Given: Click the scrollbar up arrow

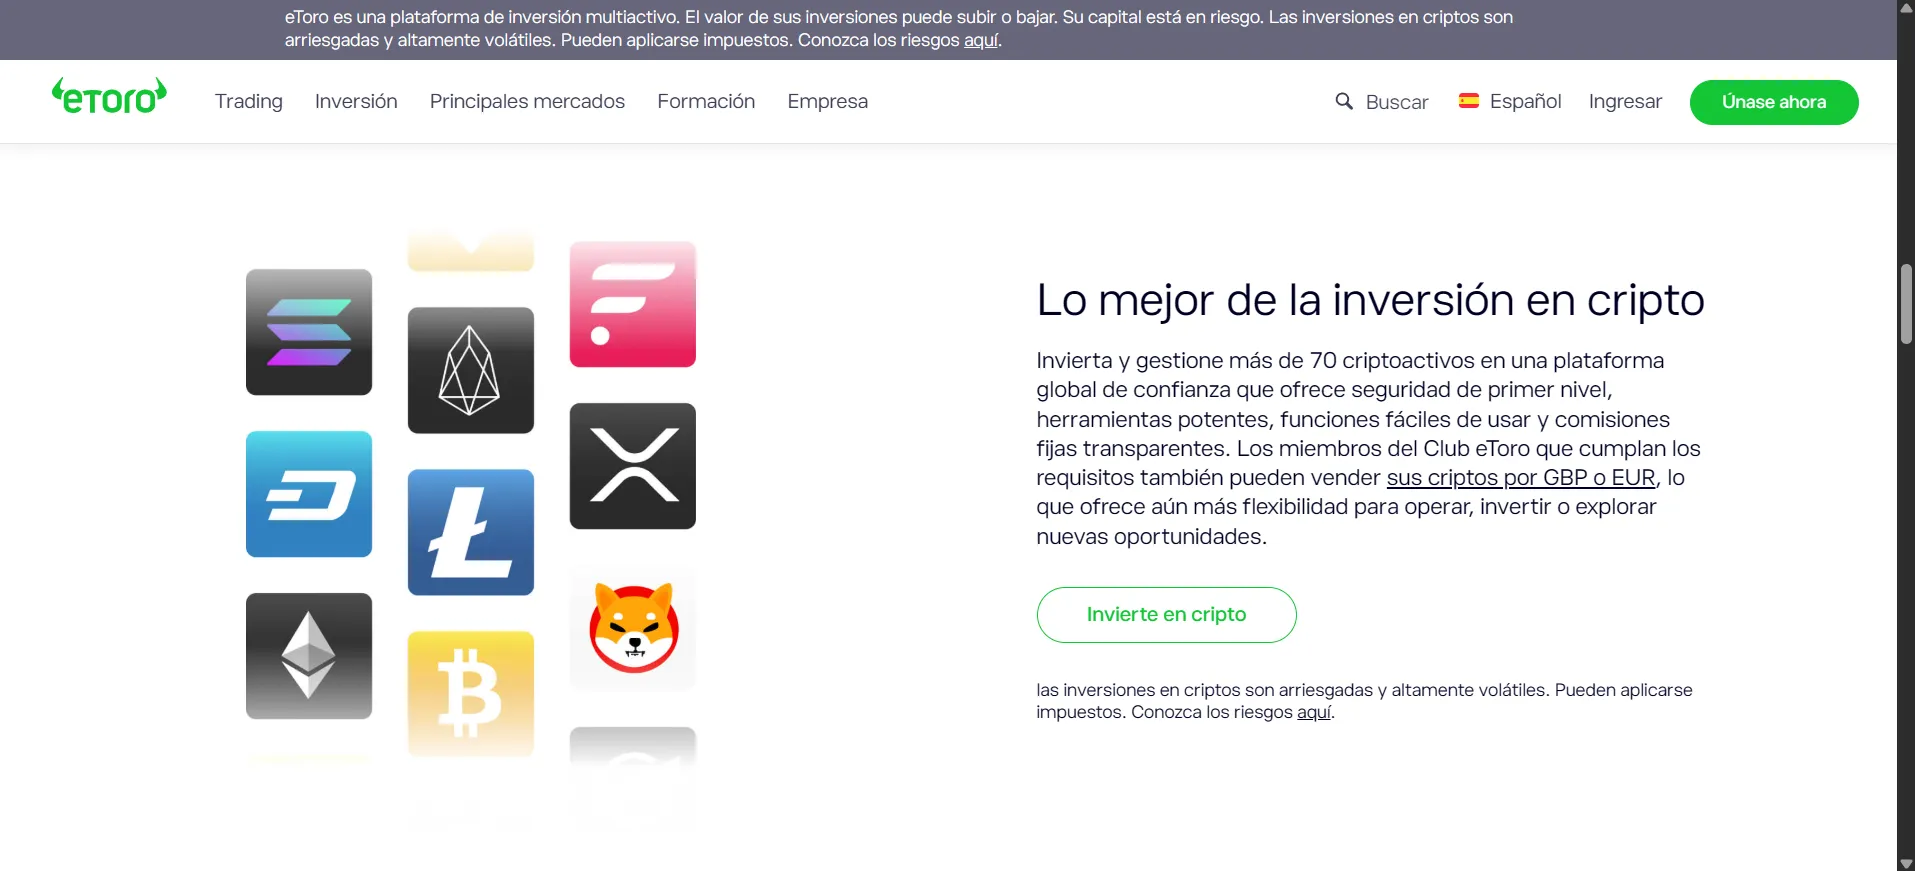Looking at the screenshot, I should 1906,7.
